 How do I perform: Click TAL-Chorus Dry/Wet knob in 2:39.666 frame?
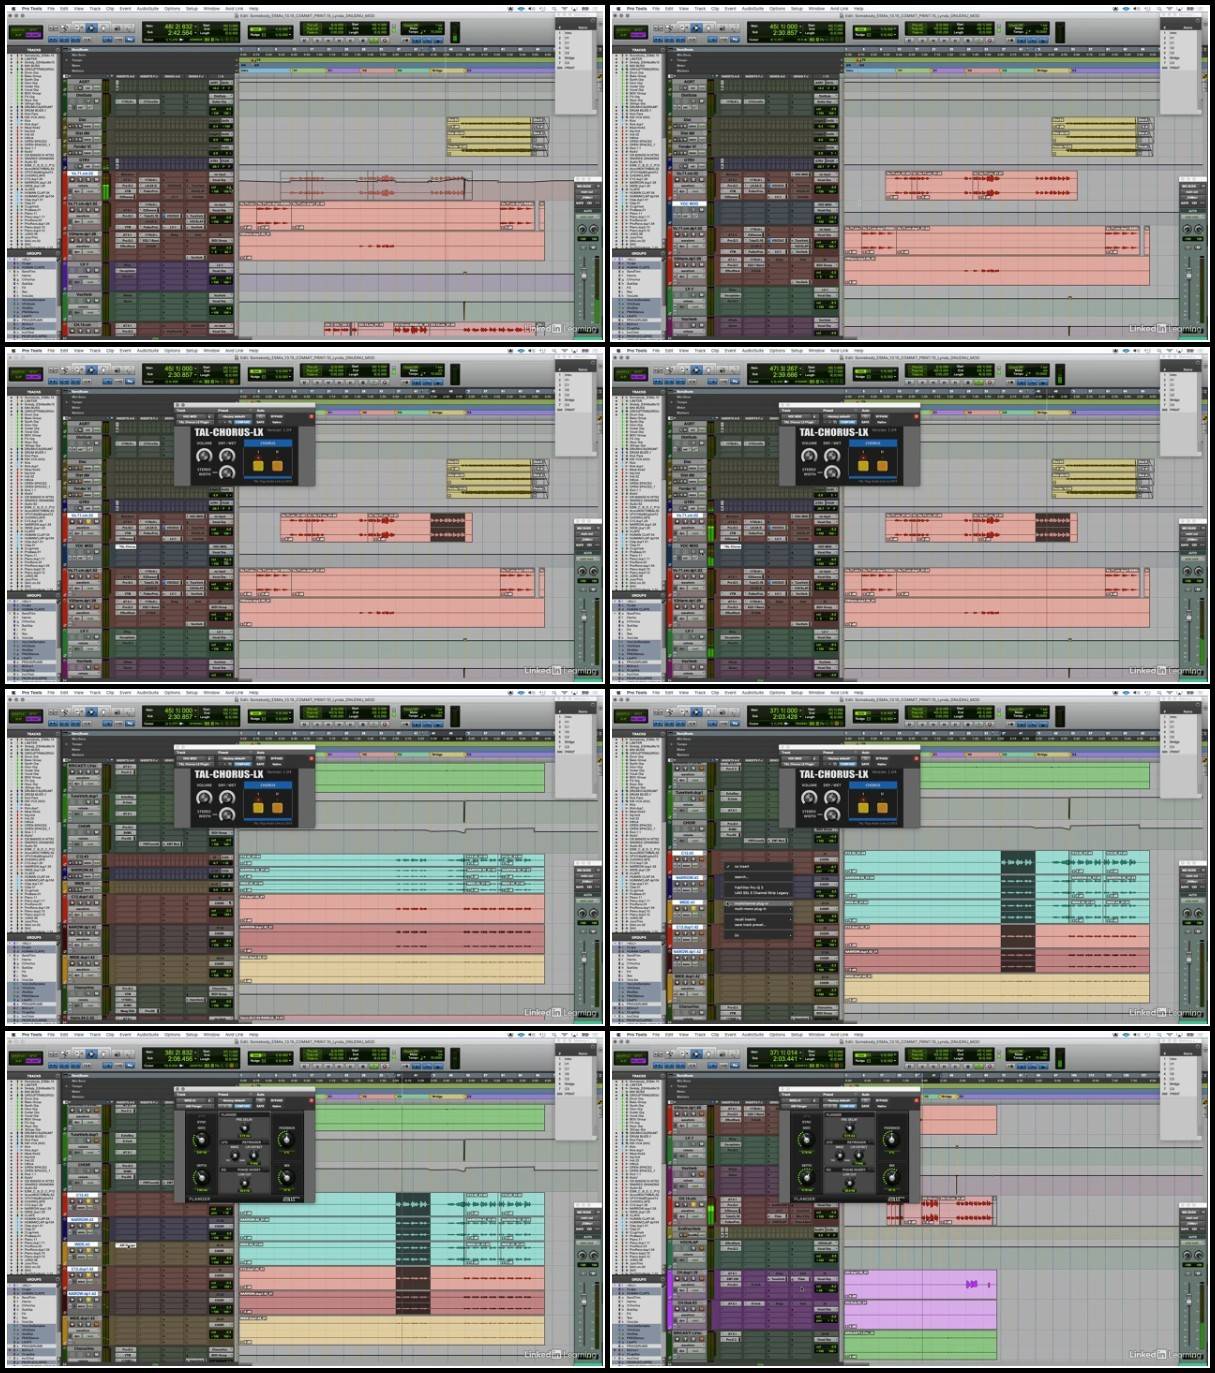coord(831,455)
